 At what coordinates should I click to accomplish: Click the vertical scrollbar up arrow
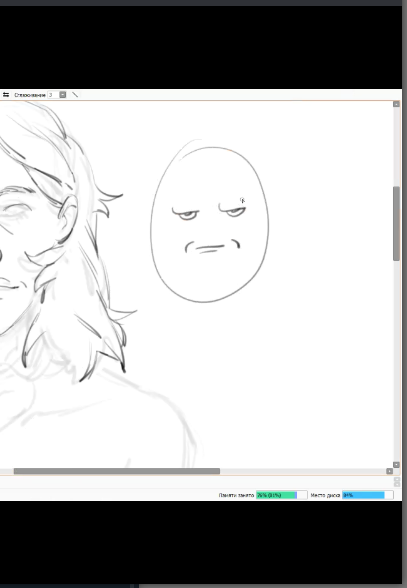point(396,104)
